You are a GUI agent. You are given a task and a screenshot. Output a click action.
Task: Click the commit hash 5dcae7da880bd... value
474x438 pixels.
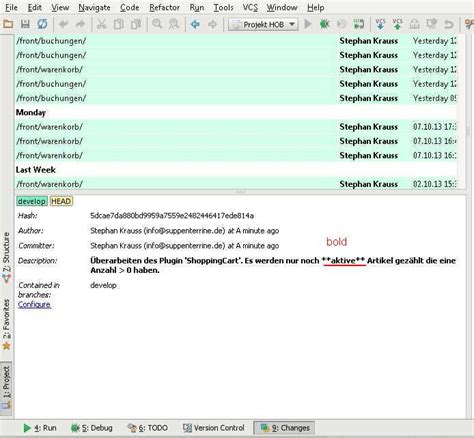coord(172,216)
